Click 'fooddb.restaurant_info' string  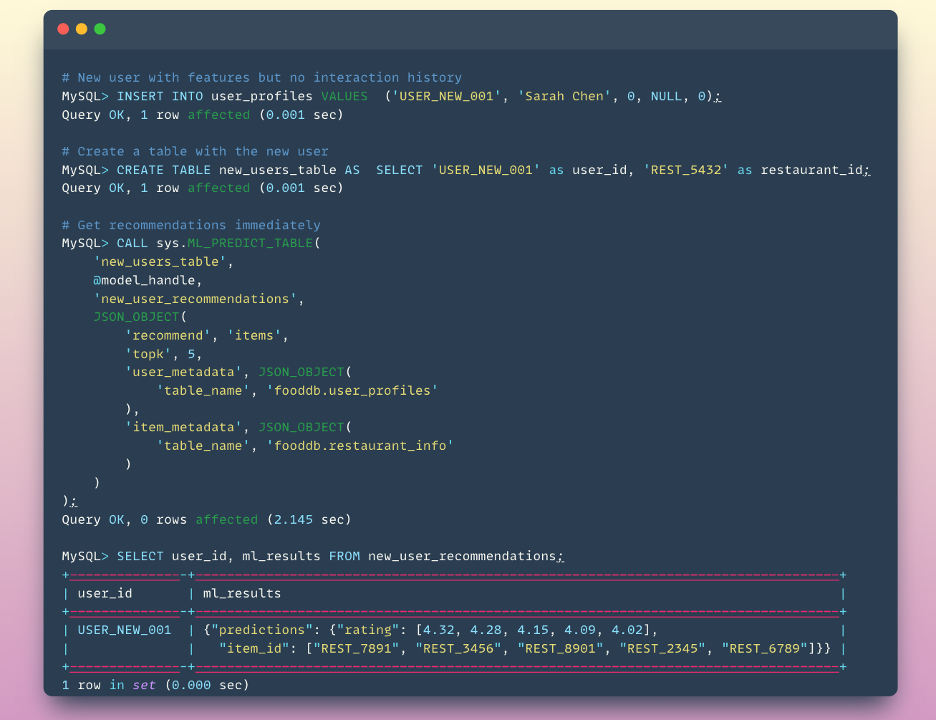tap(360, 445)
